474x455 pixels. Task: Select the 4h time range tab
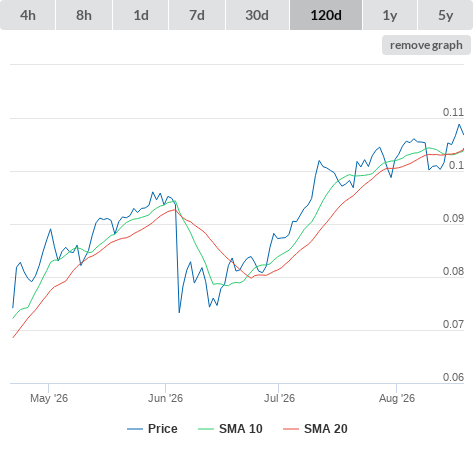coord(28,15)
